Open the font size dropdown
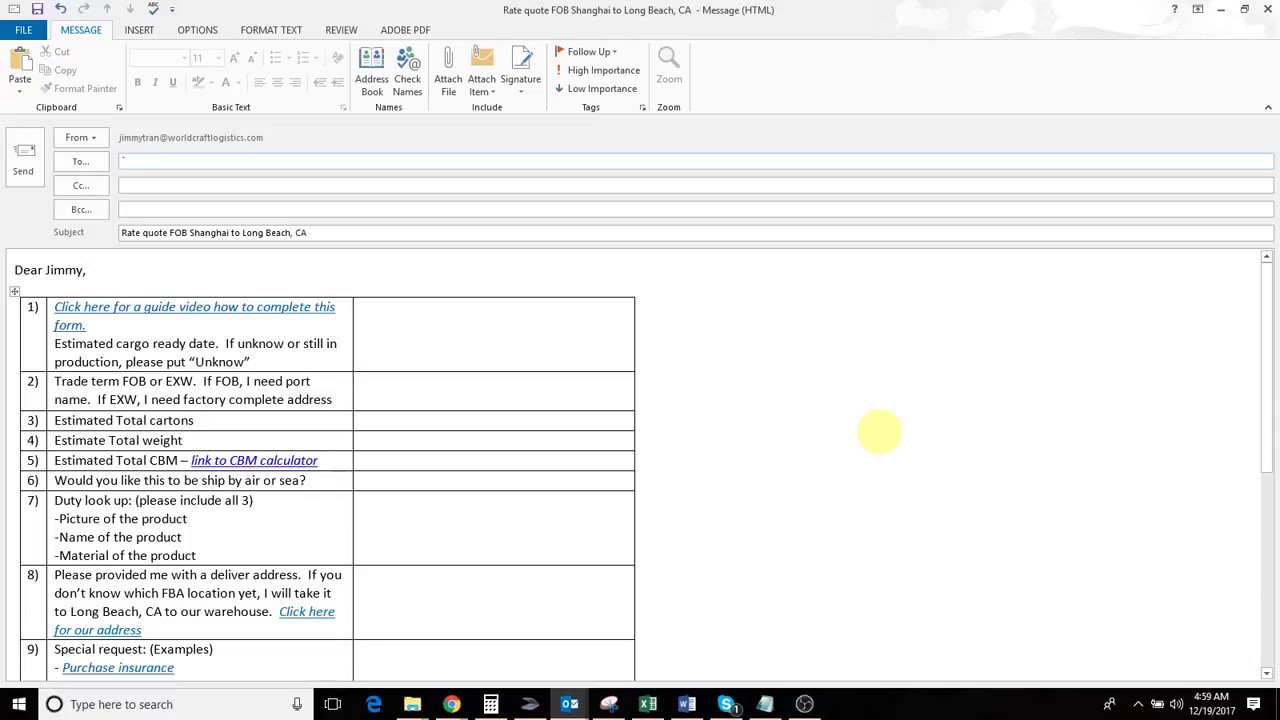Viewport: 1280px width, 720px height. [x=219, y=58]
